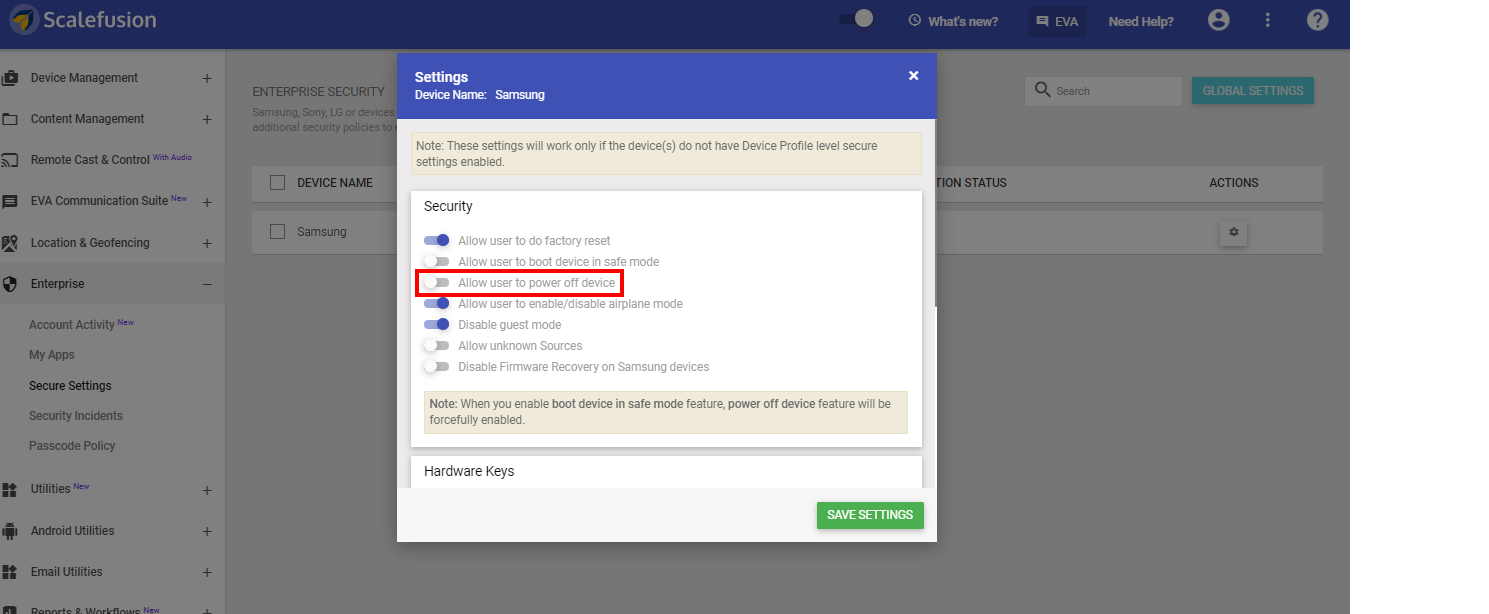The height and width of the screenshot is (614, 1489).
Task: Open Remote Cast & Control
Action: 90,160
